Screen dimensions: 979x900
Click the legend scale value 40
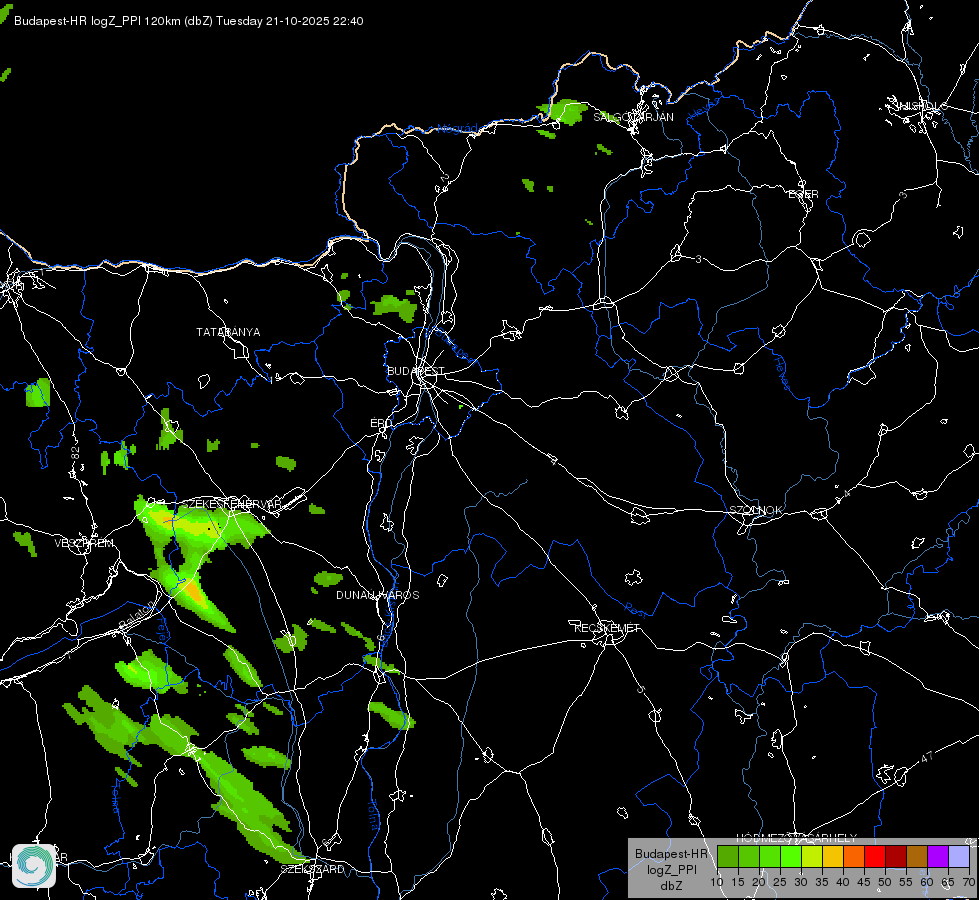[x=843, y=883]
